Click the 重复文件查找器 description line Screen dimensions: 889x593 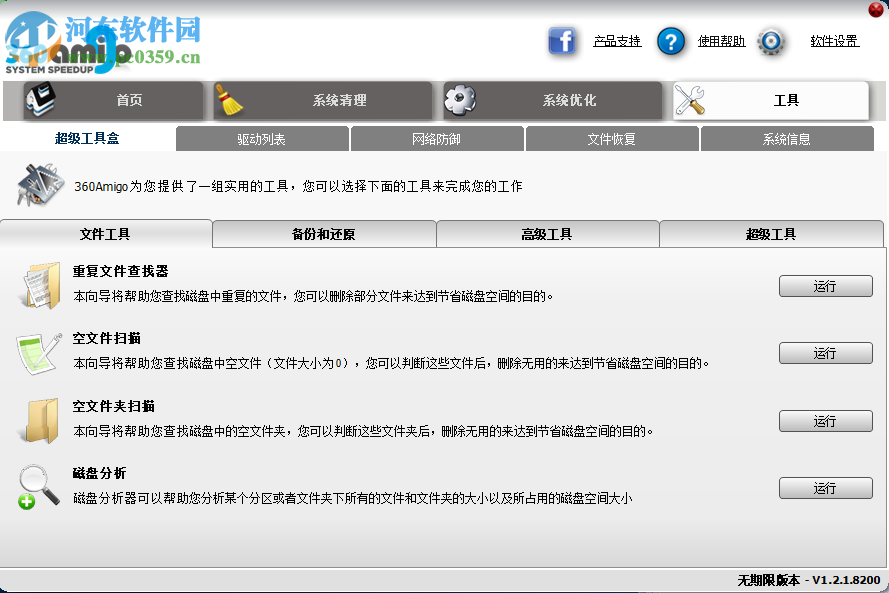pyautogui.click(x=313, y=296)
